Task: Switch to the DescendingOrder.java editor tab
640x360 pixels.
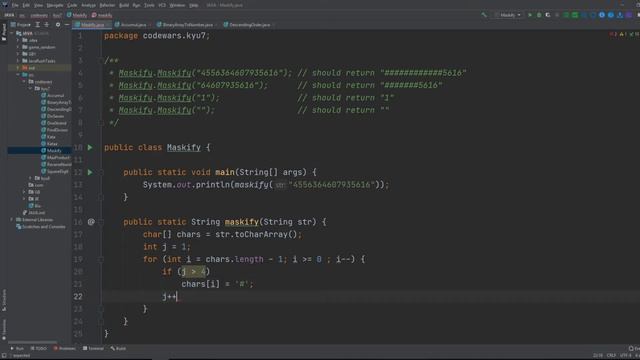Action: (x=249, y=25)
